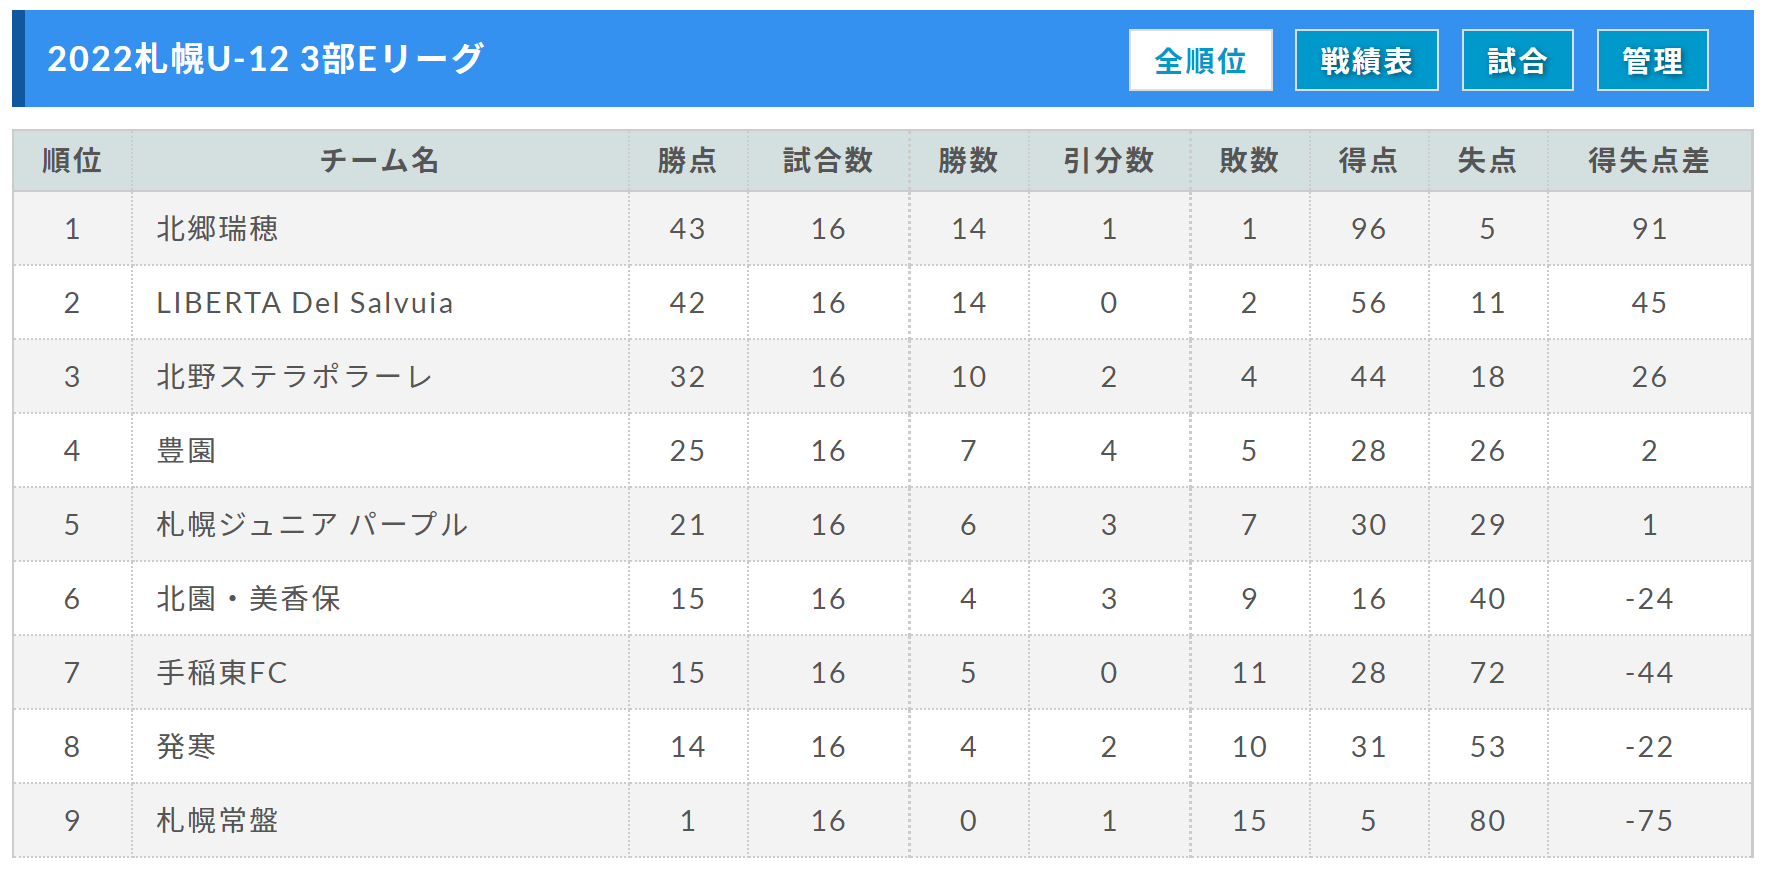Click the LIBERTA Del Salvuia team name
Screen dimensions: 1765x872
(305, 303)
